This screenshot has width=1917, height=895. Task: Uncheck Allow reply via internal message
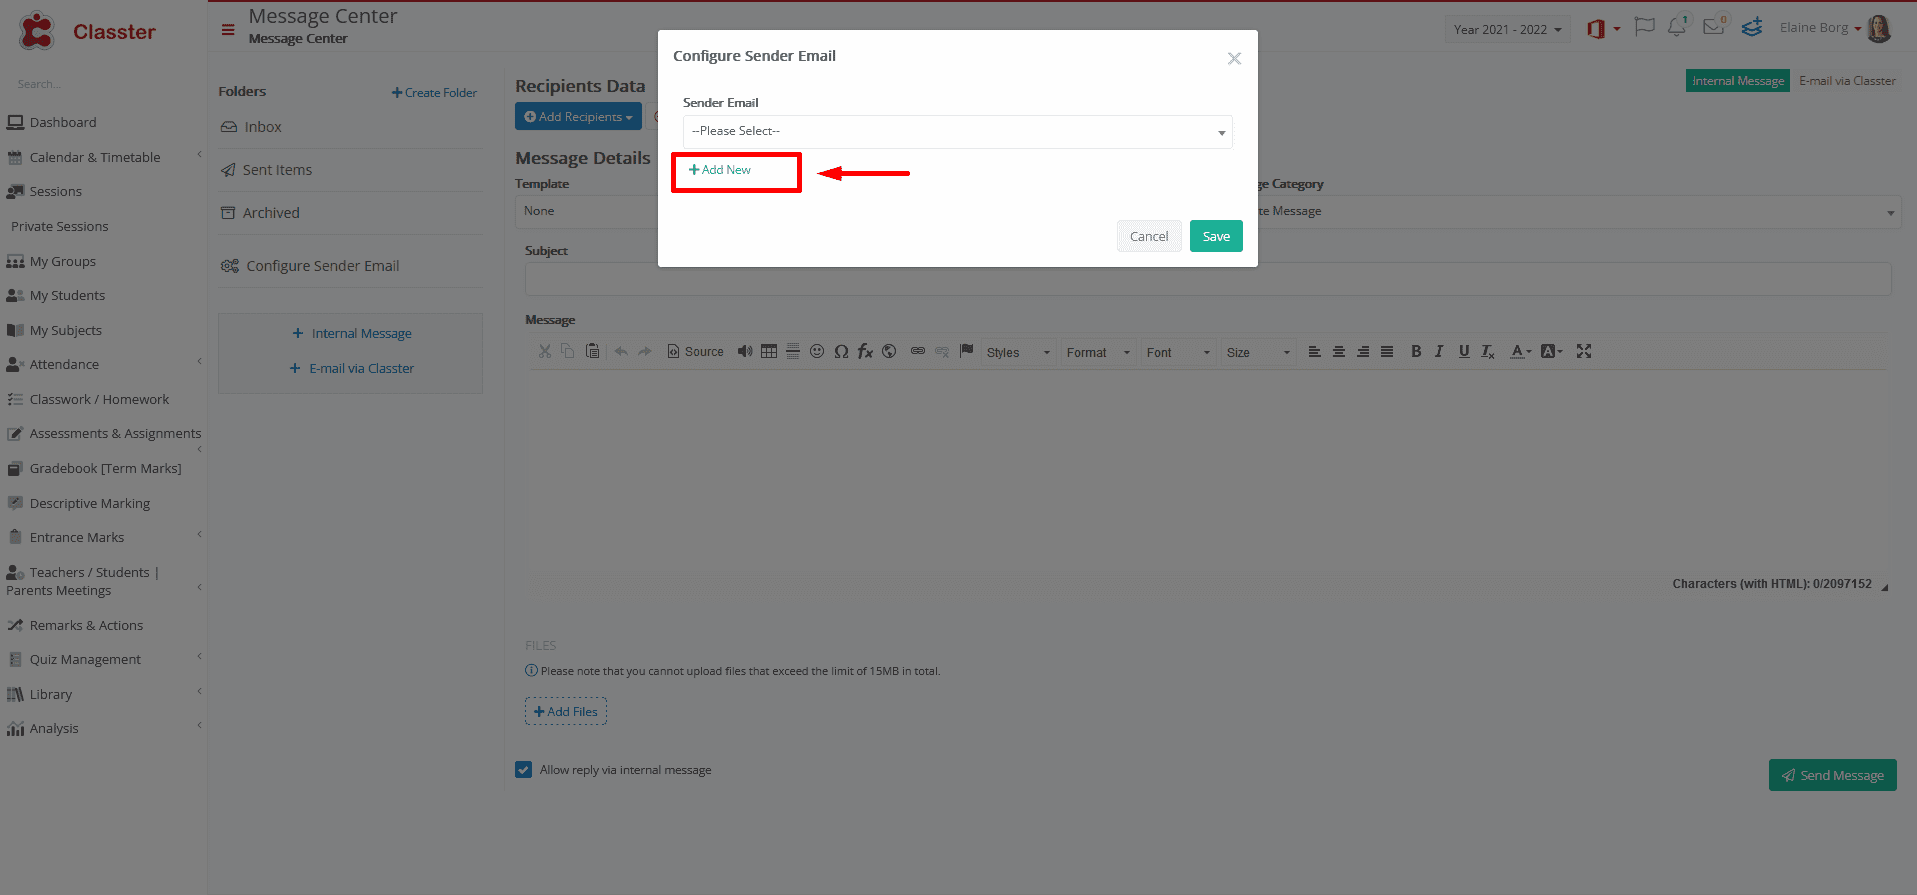pyautogui.click(x=523, y=769)
